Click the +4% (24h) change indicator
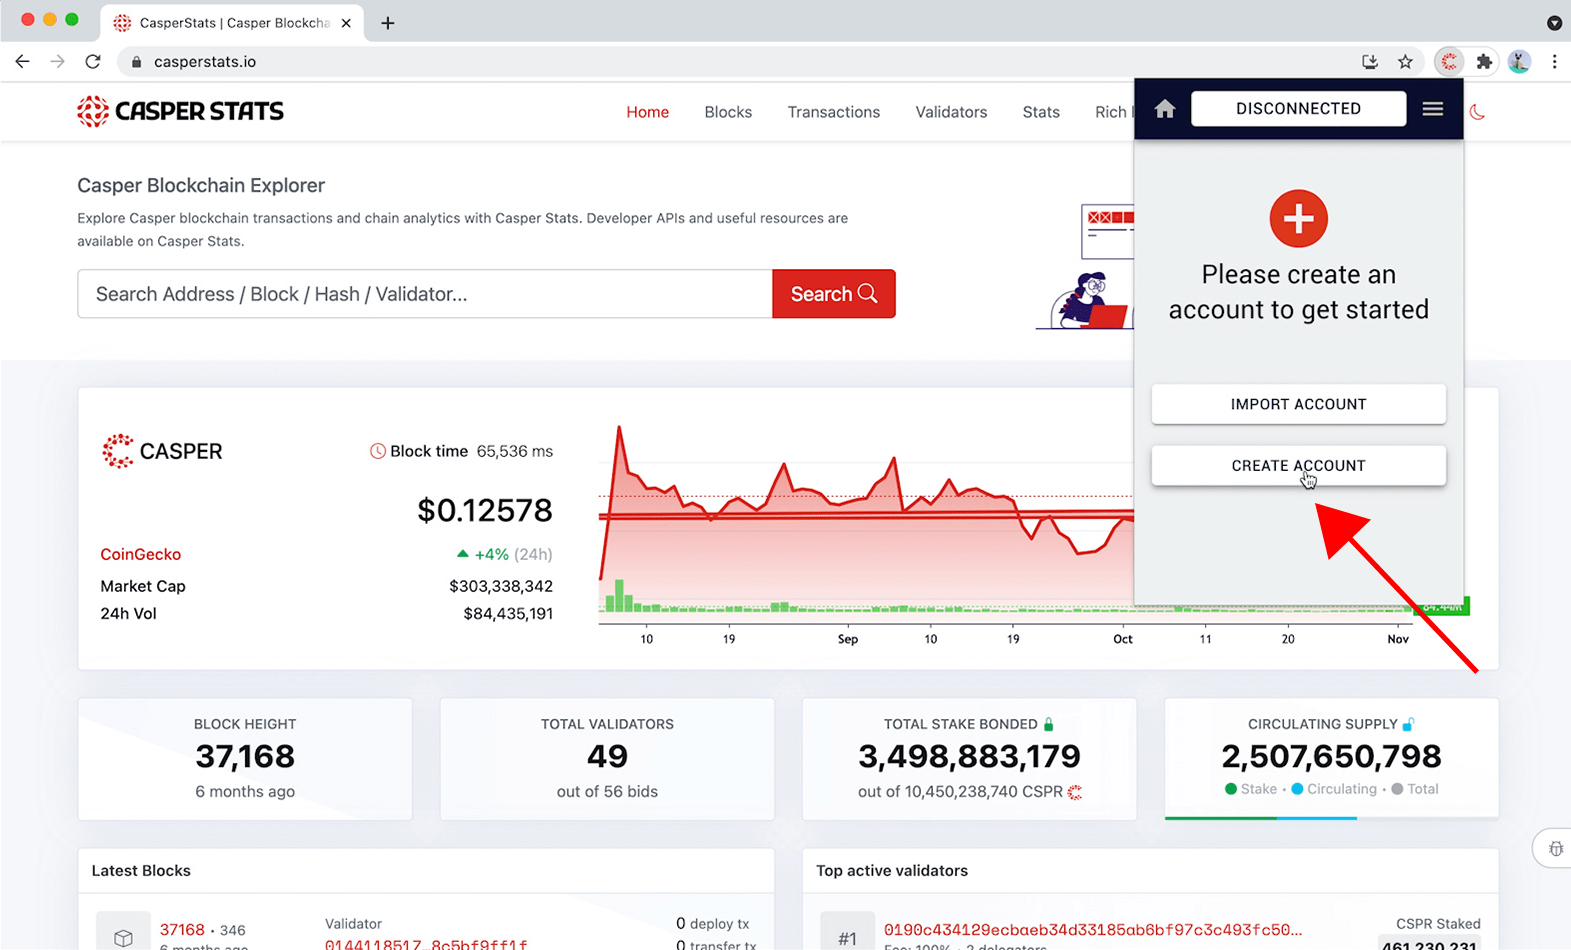1571x950 pixels. click(x=504, y=554)
